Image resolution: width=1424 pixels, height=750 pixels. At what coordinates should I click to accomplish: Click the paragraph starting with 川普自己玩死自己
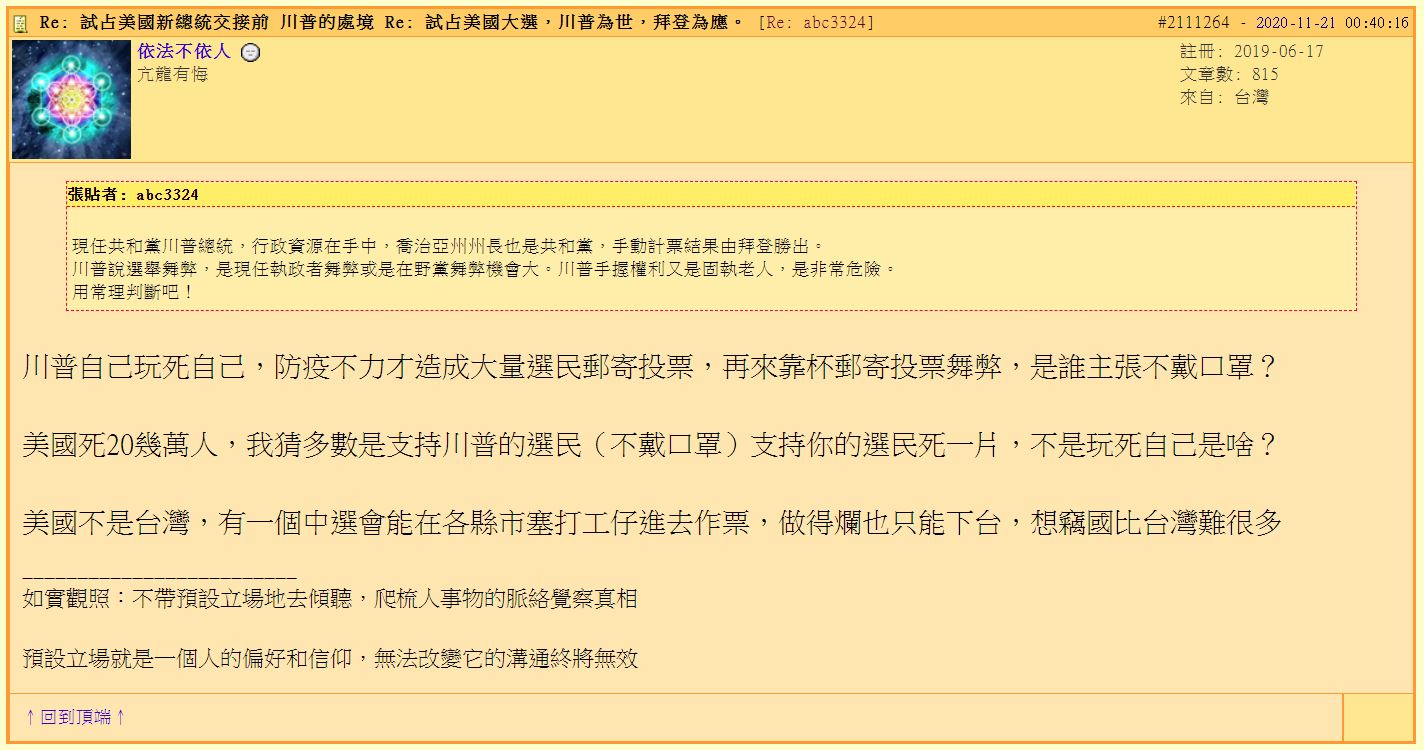[x=648, y=368]
